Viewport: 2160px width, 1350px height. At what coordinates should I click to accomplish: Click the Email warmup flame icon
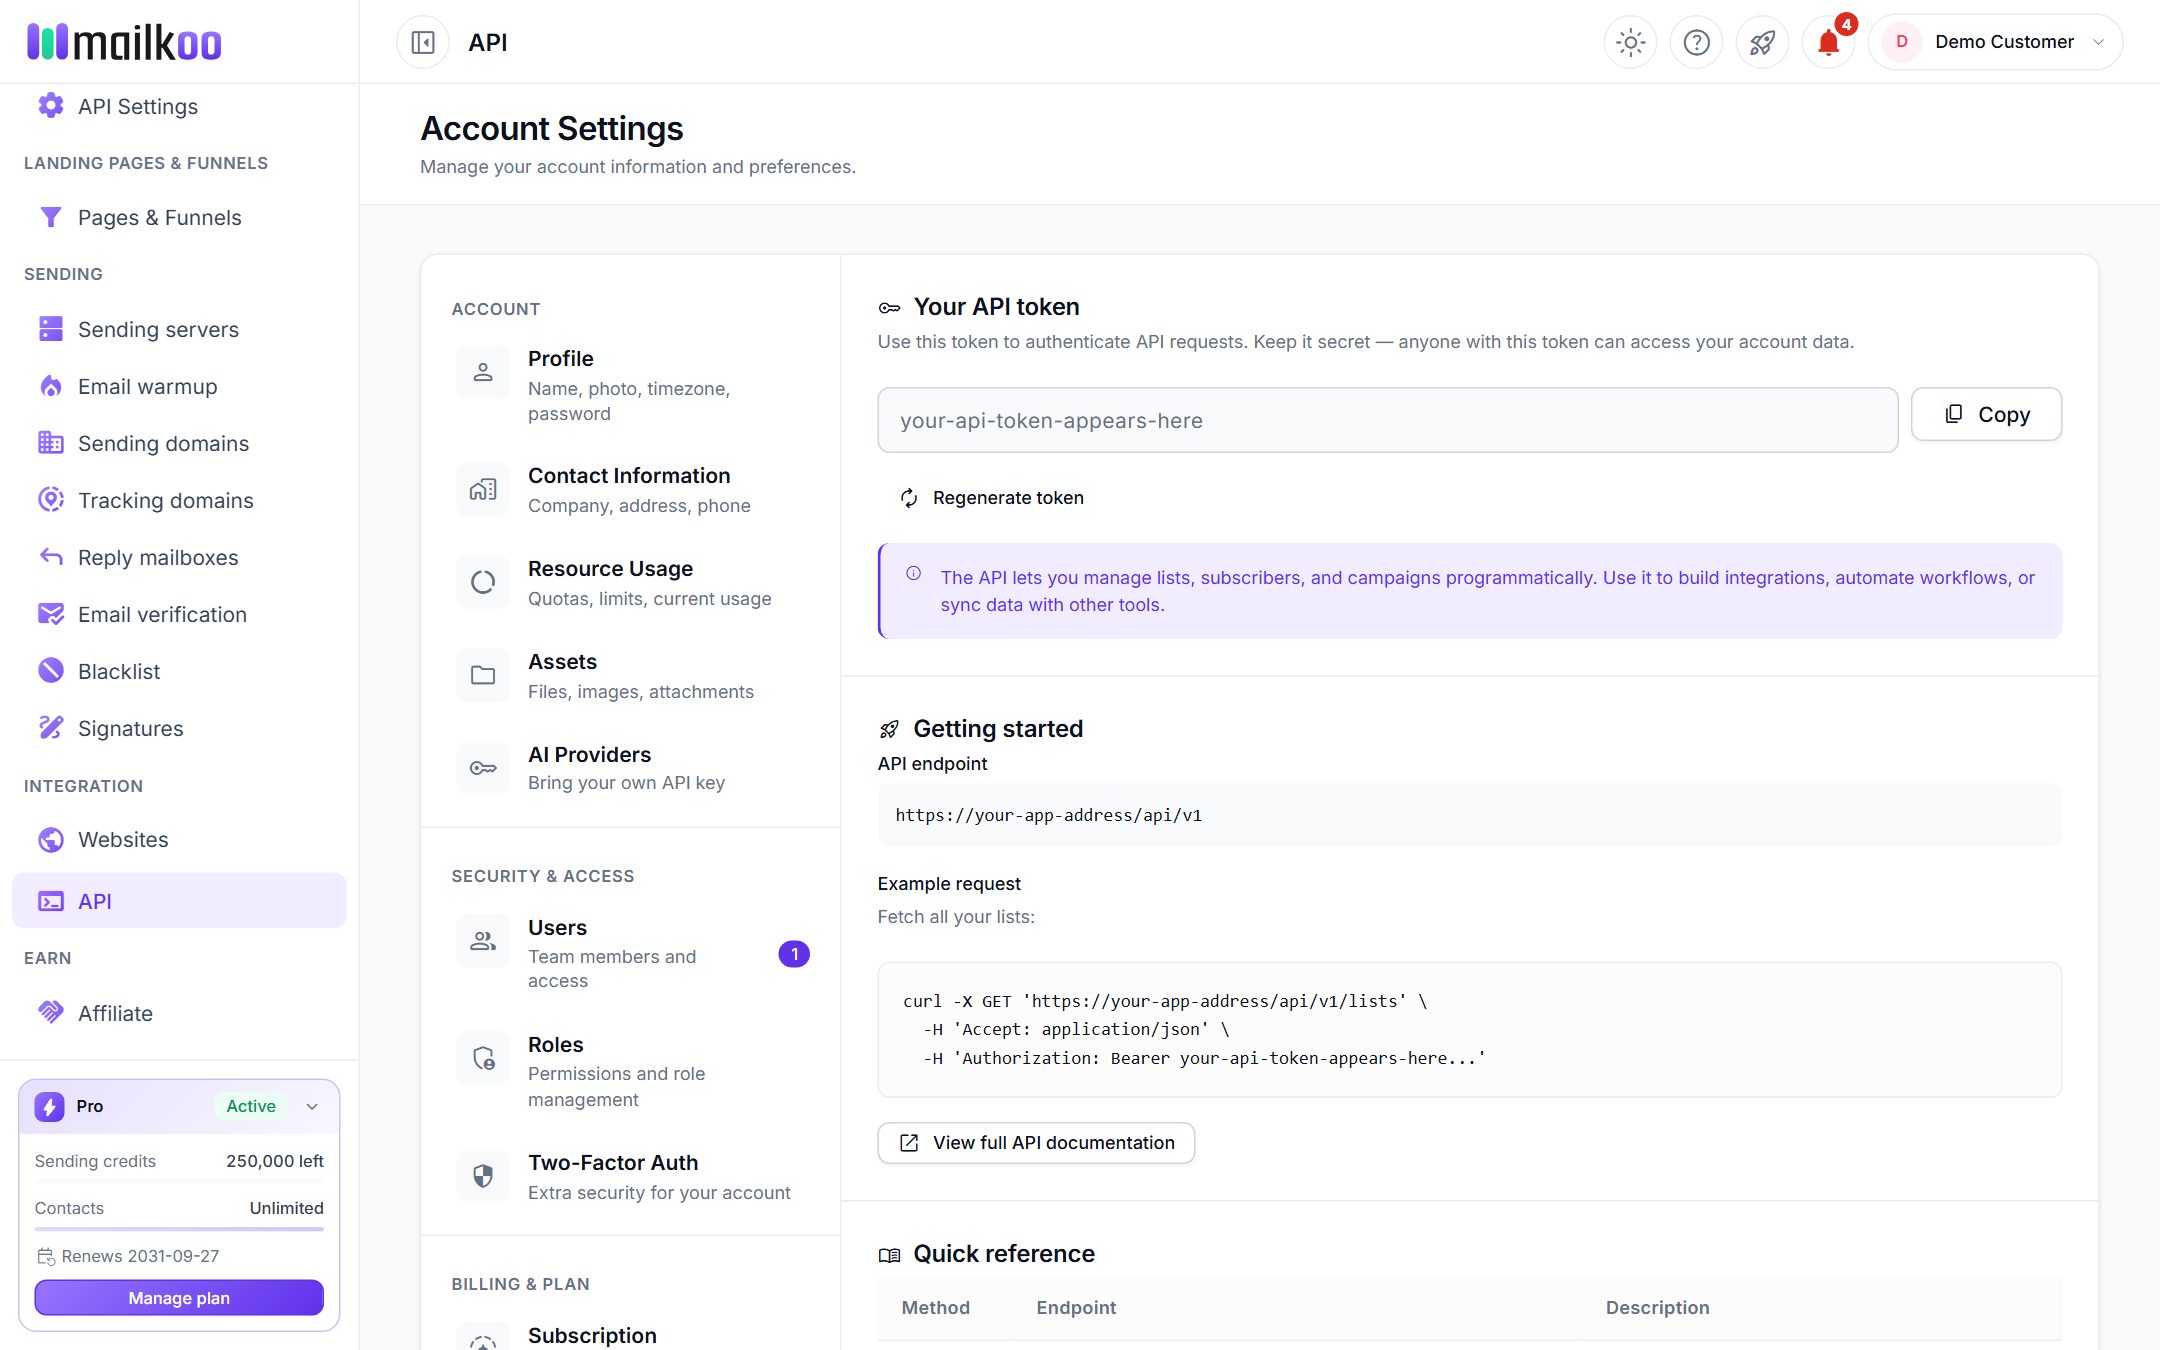[51, 386]
